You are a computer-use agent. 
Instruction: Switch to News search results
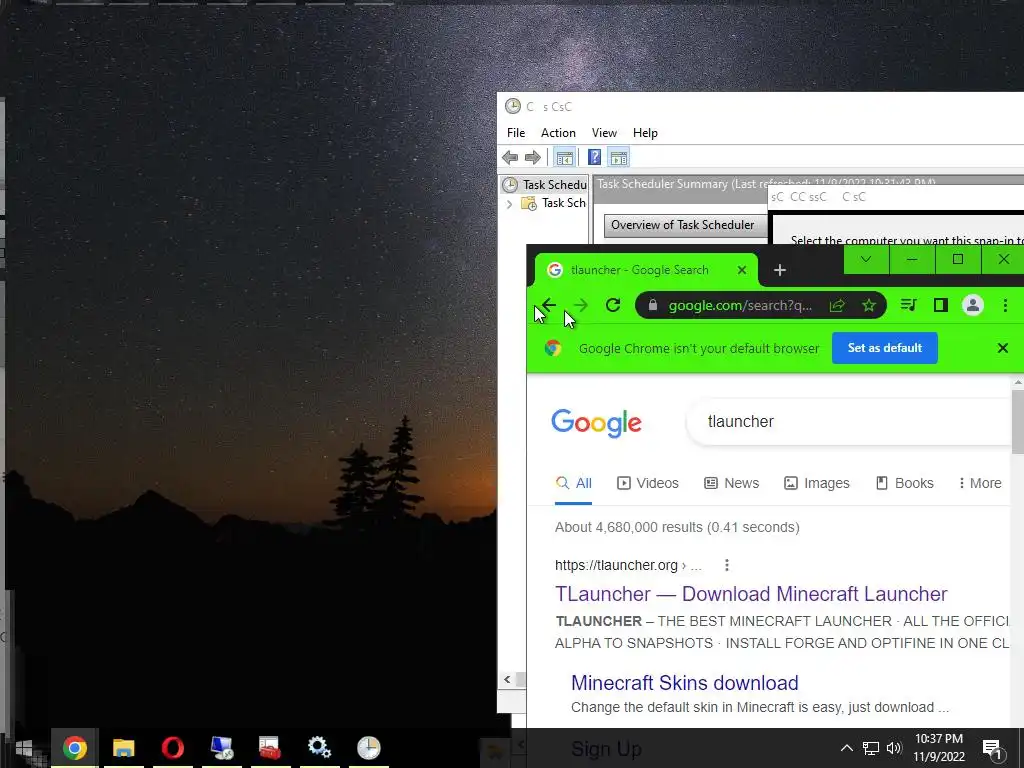pos(731,483)
